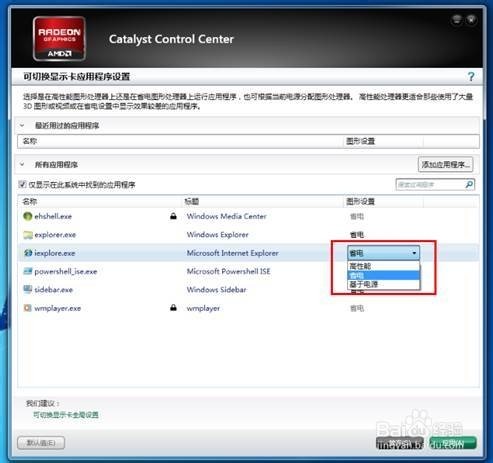Click the ehshell.exe application icon
493x463 pixels.
tap(28, 216)
